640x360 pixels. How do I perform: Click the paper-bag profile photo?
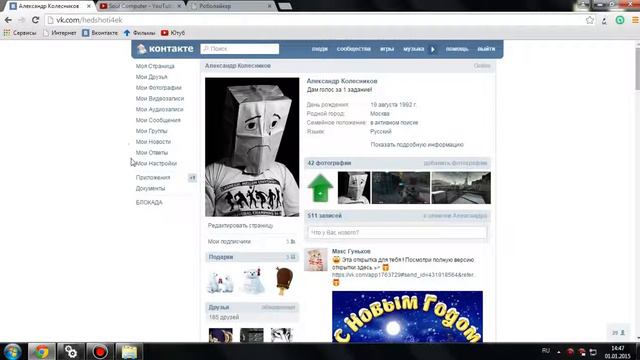pos(252,147)
